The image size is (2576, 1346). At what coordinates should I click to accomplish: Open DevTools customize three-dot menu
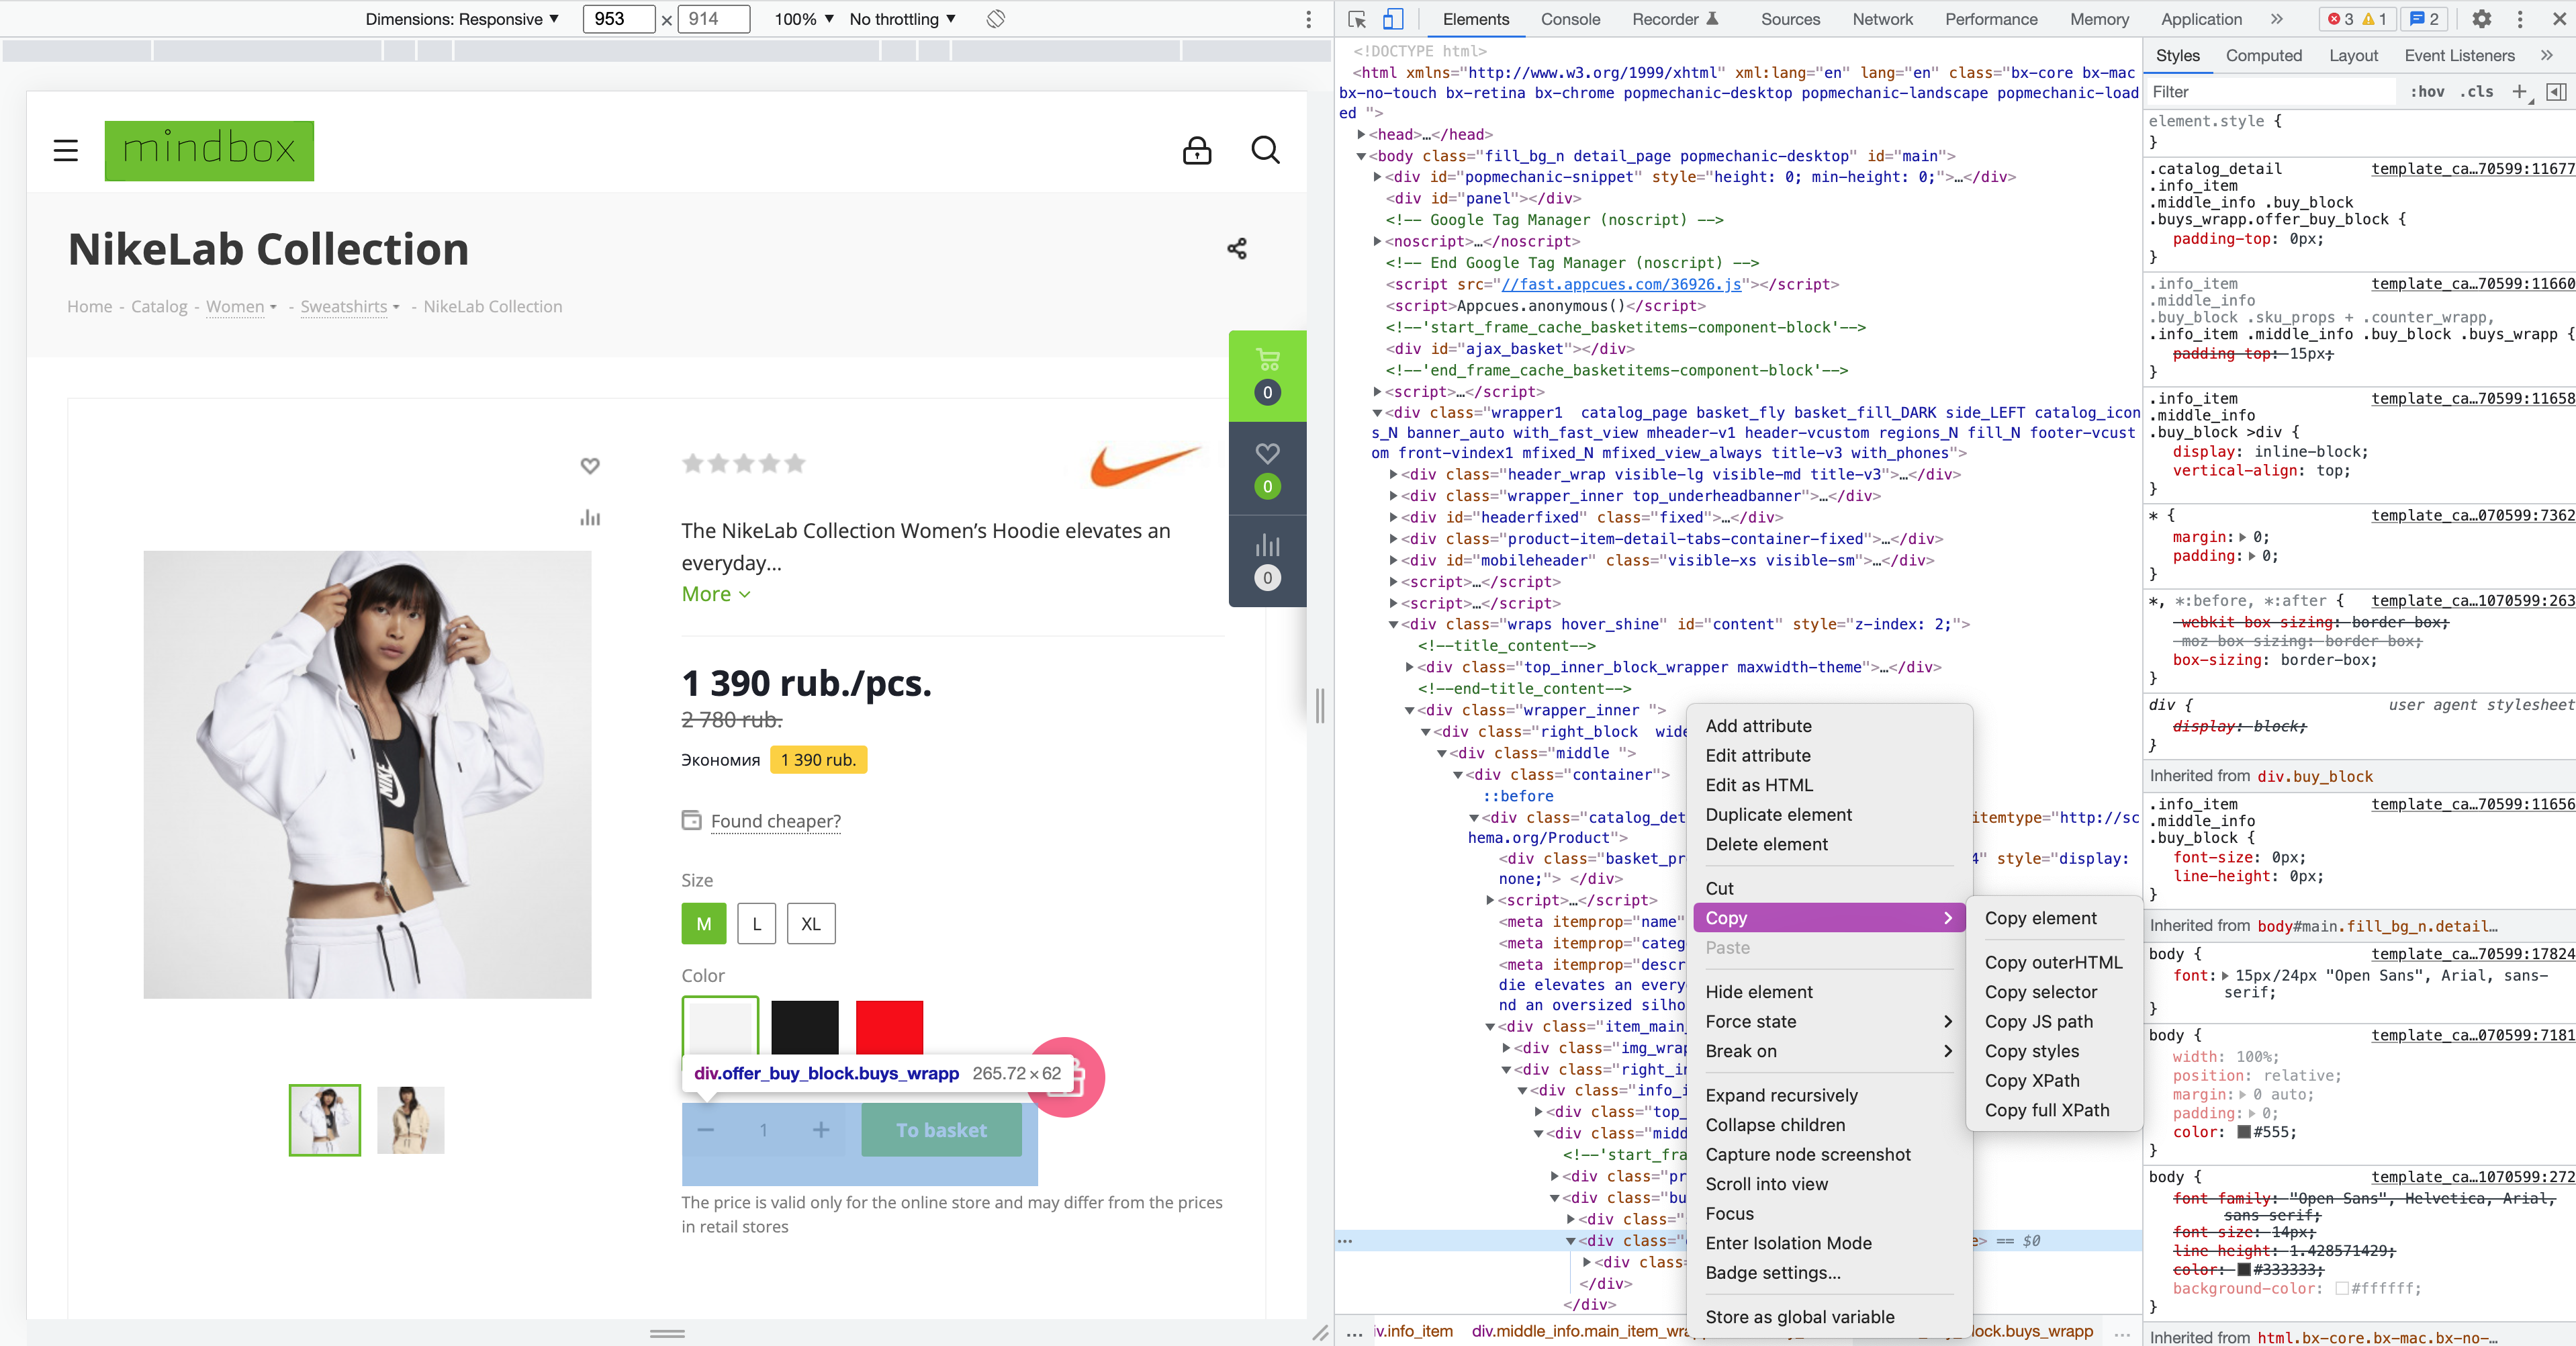click(x=2519, y=19)
